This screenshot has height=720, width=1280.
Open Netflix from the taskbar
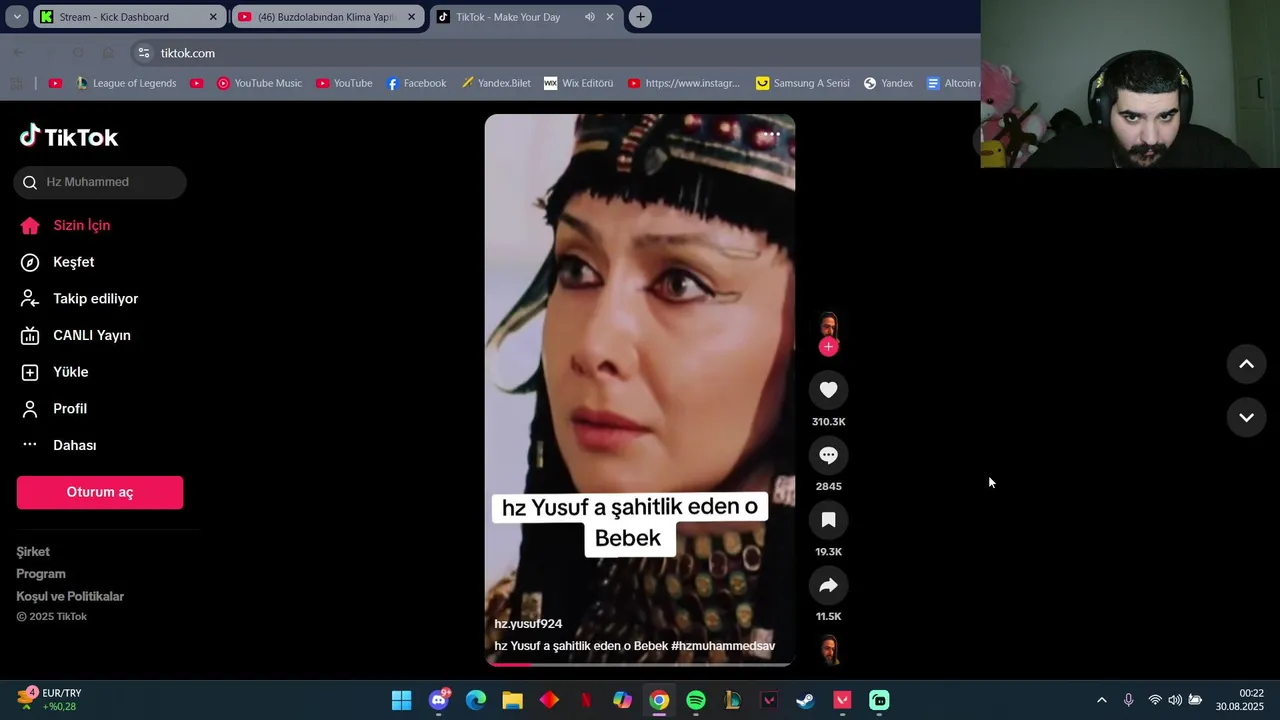(586, 700)
